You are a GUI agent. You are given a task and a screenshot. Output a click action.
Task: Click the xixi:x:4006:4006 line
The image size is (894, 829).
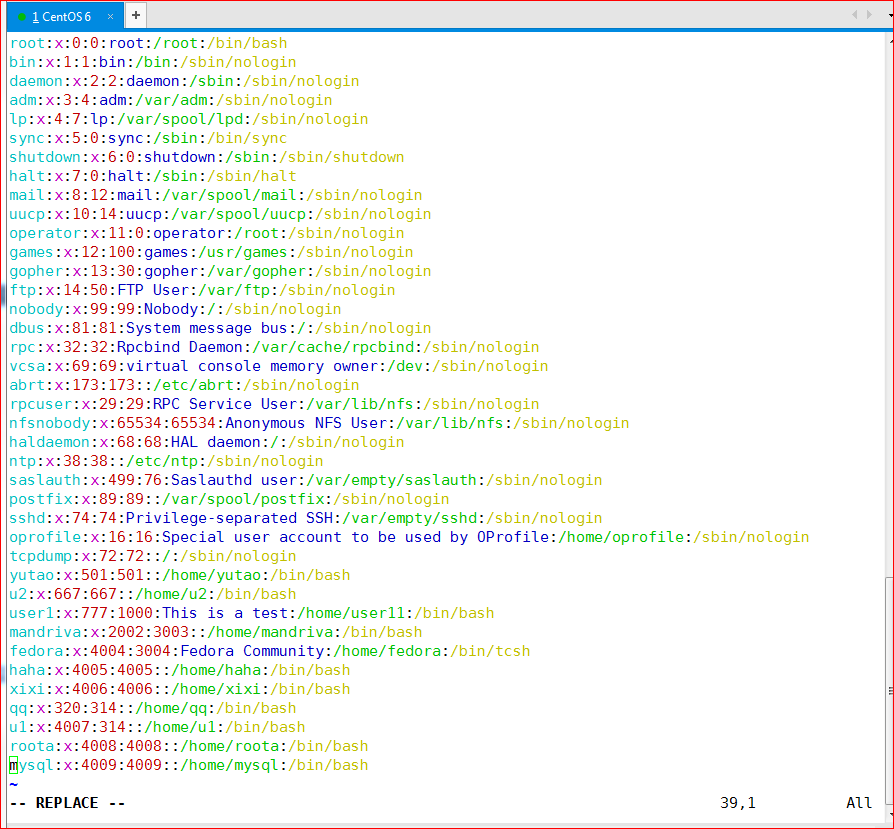(180, 689)
